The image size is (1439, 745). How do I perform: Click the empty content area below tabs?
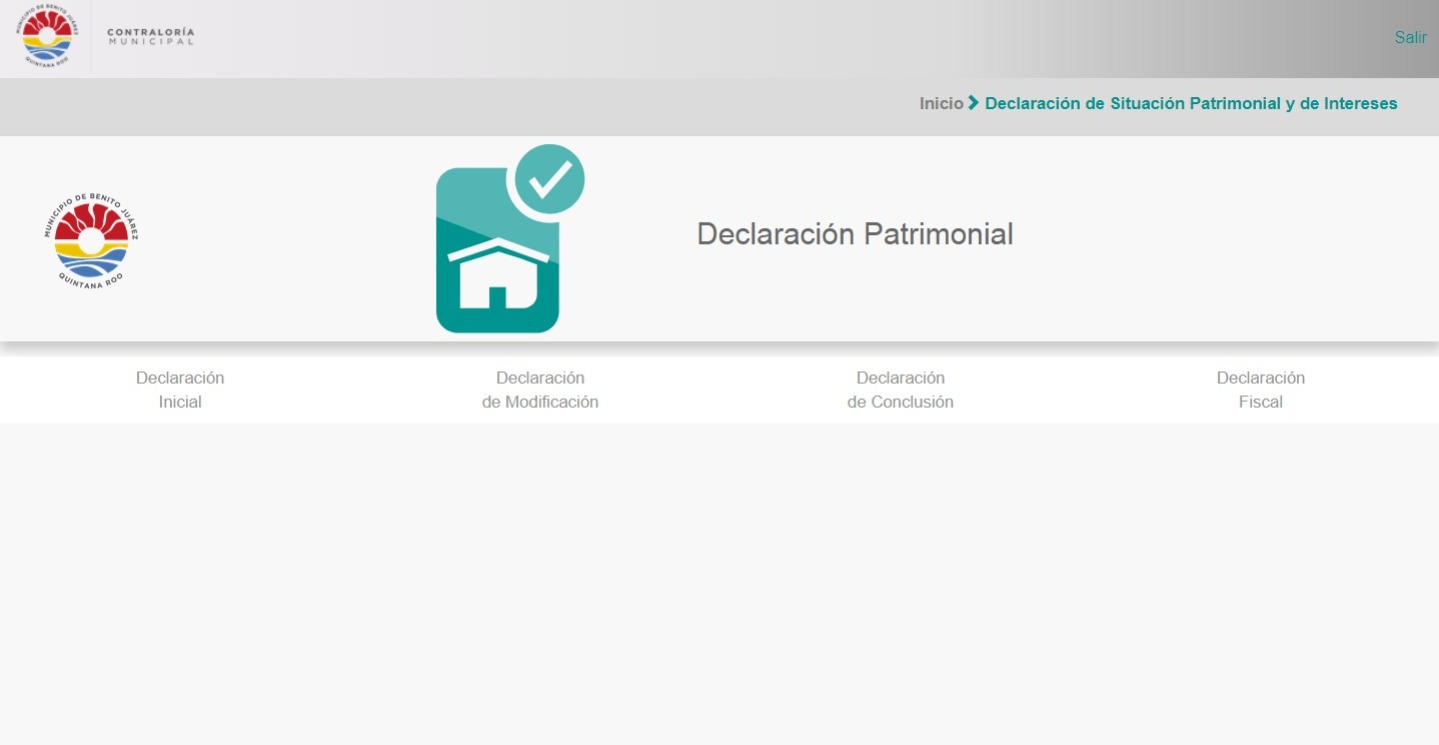720,580
